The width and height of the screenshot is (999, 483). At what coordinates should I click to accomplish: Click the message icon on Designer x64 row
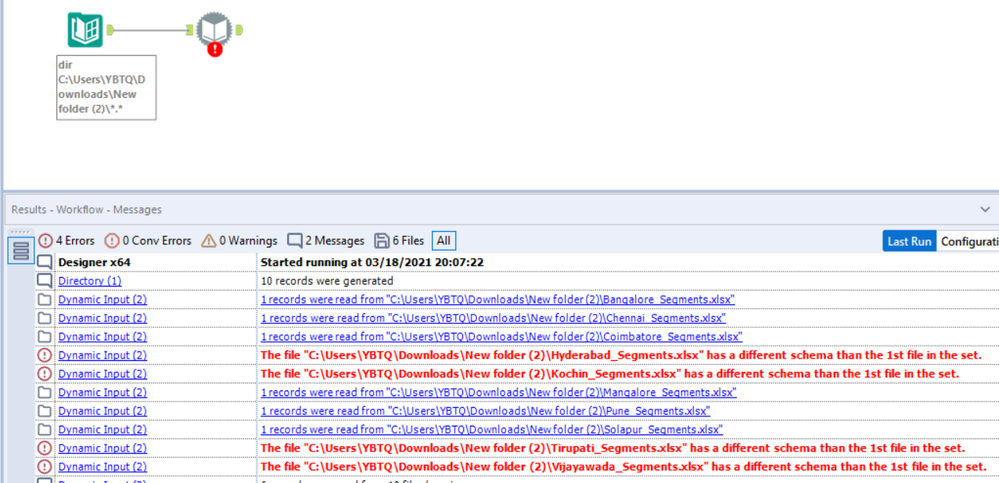coord(45,262)
